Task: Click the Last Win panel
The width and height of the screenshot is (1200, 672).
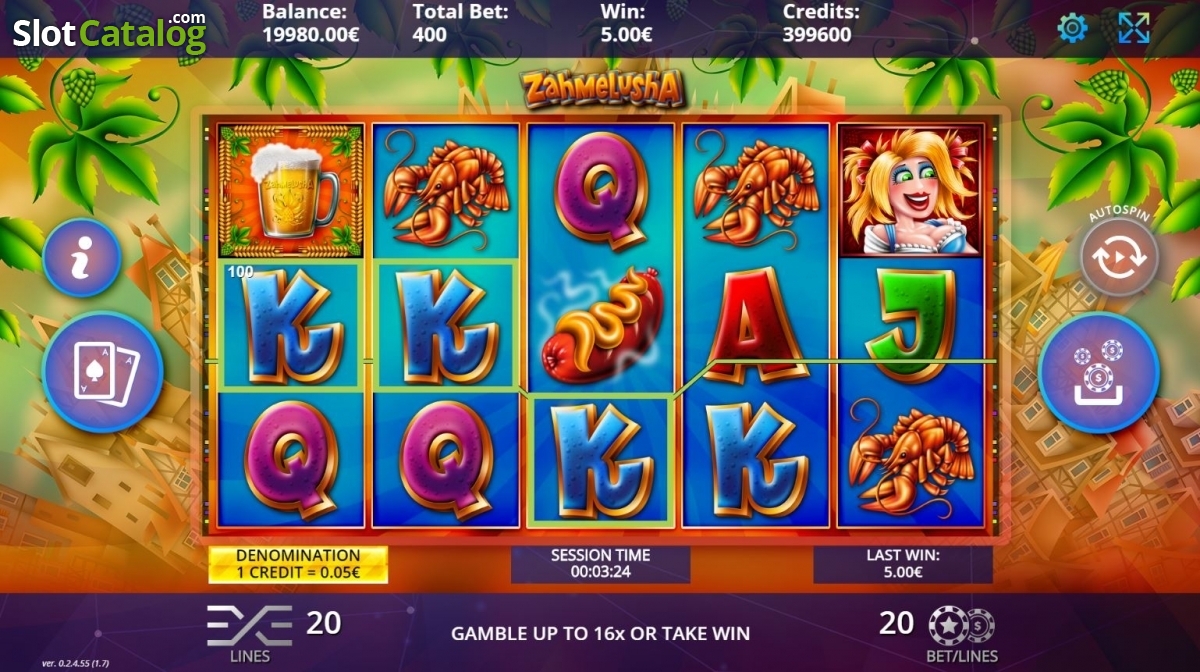Action: point(903,564)
